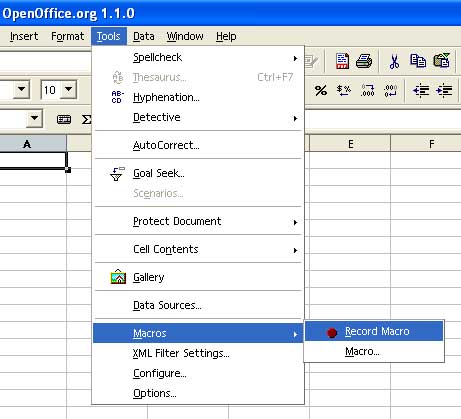Click the Cut scissors icon

pos(394,62)
